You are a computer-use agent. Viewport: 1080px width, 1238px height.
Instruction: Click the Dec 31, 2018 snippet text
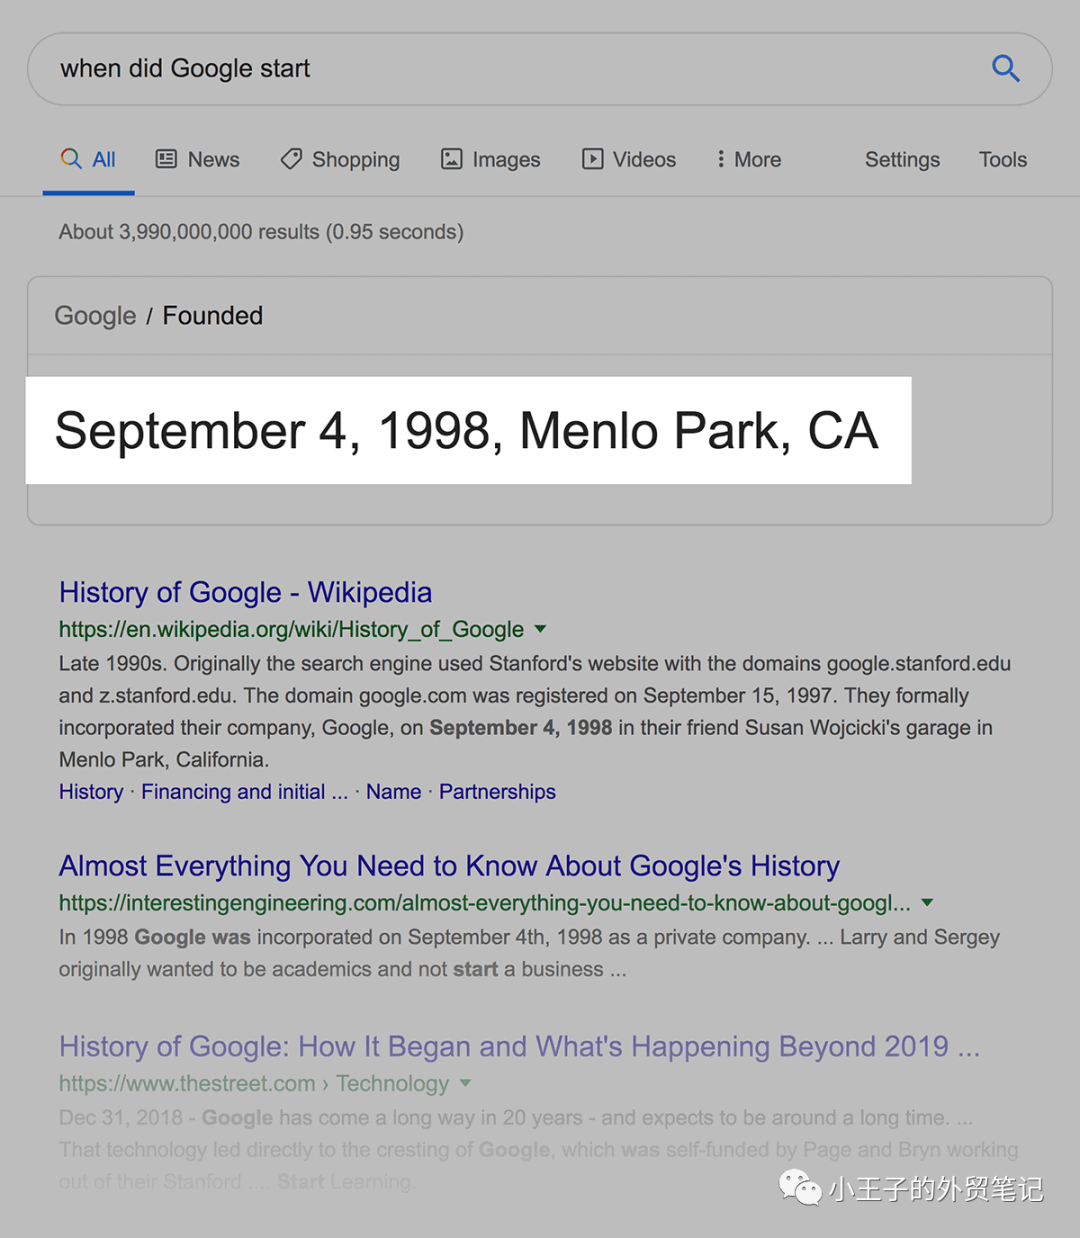tap(538, 1150)
